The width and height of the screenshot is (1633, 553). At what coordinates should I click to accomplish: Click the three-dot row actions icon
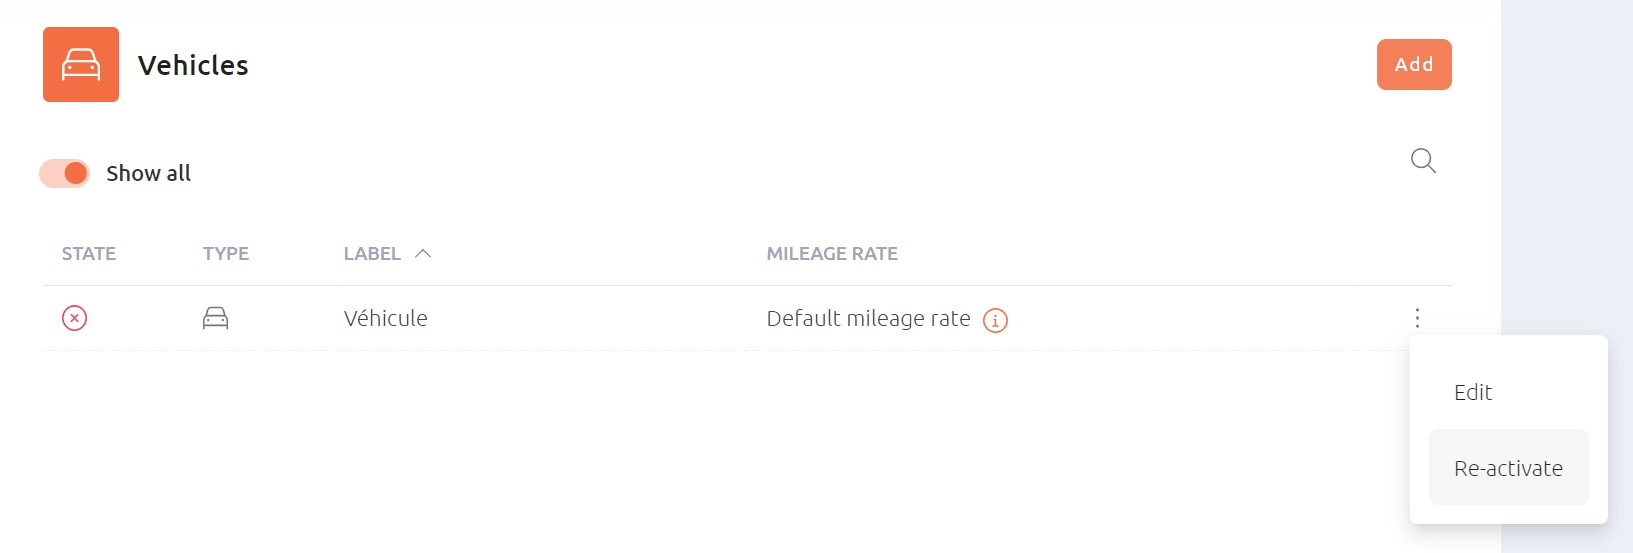1417,318
